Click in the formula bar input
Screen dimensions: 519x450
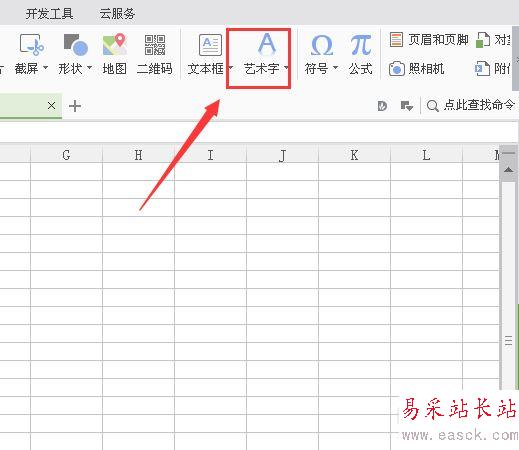coord(258,132)
